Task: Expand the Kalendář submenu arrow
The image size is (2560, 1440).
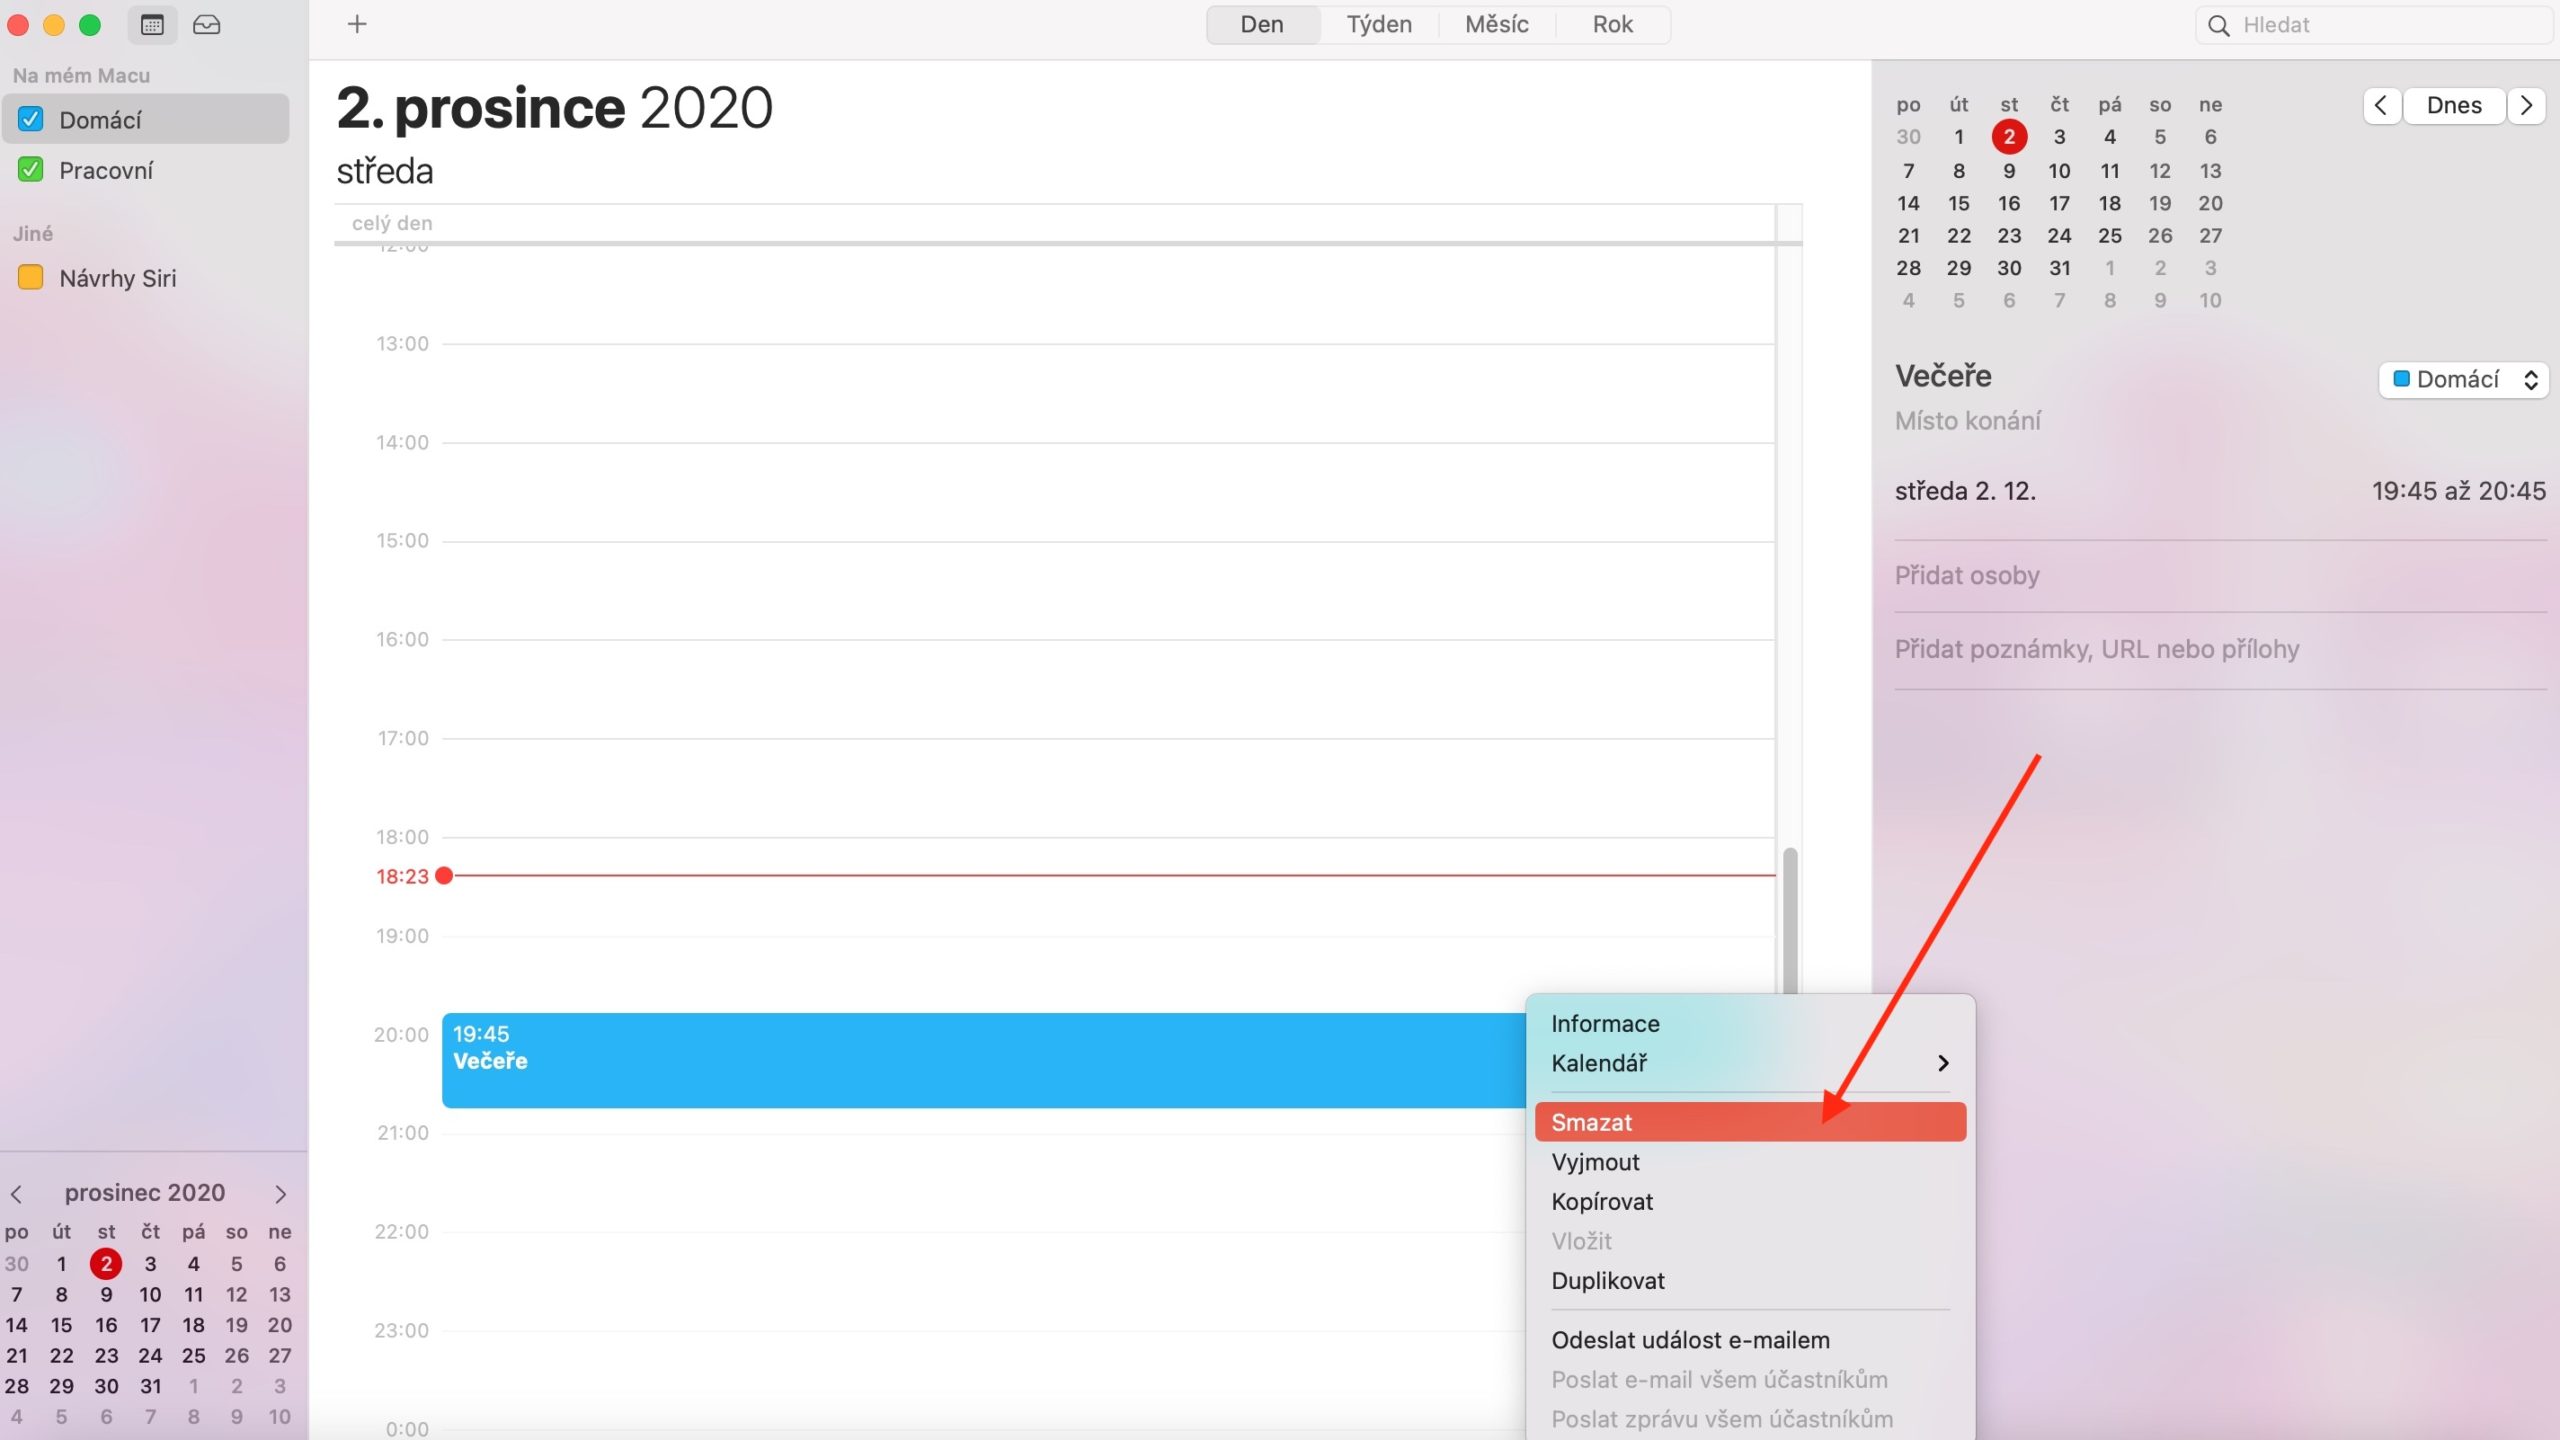Action: (1942, 1063)
